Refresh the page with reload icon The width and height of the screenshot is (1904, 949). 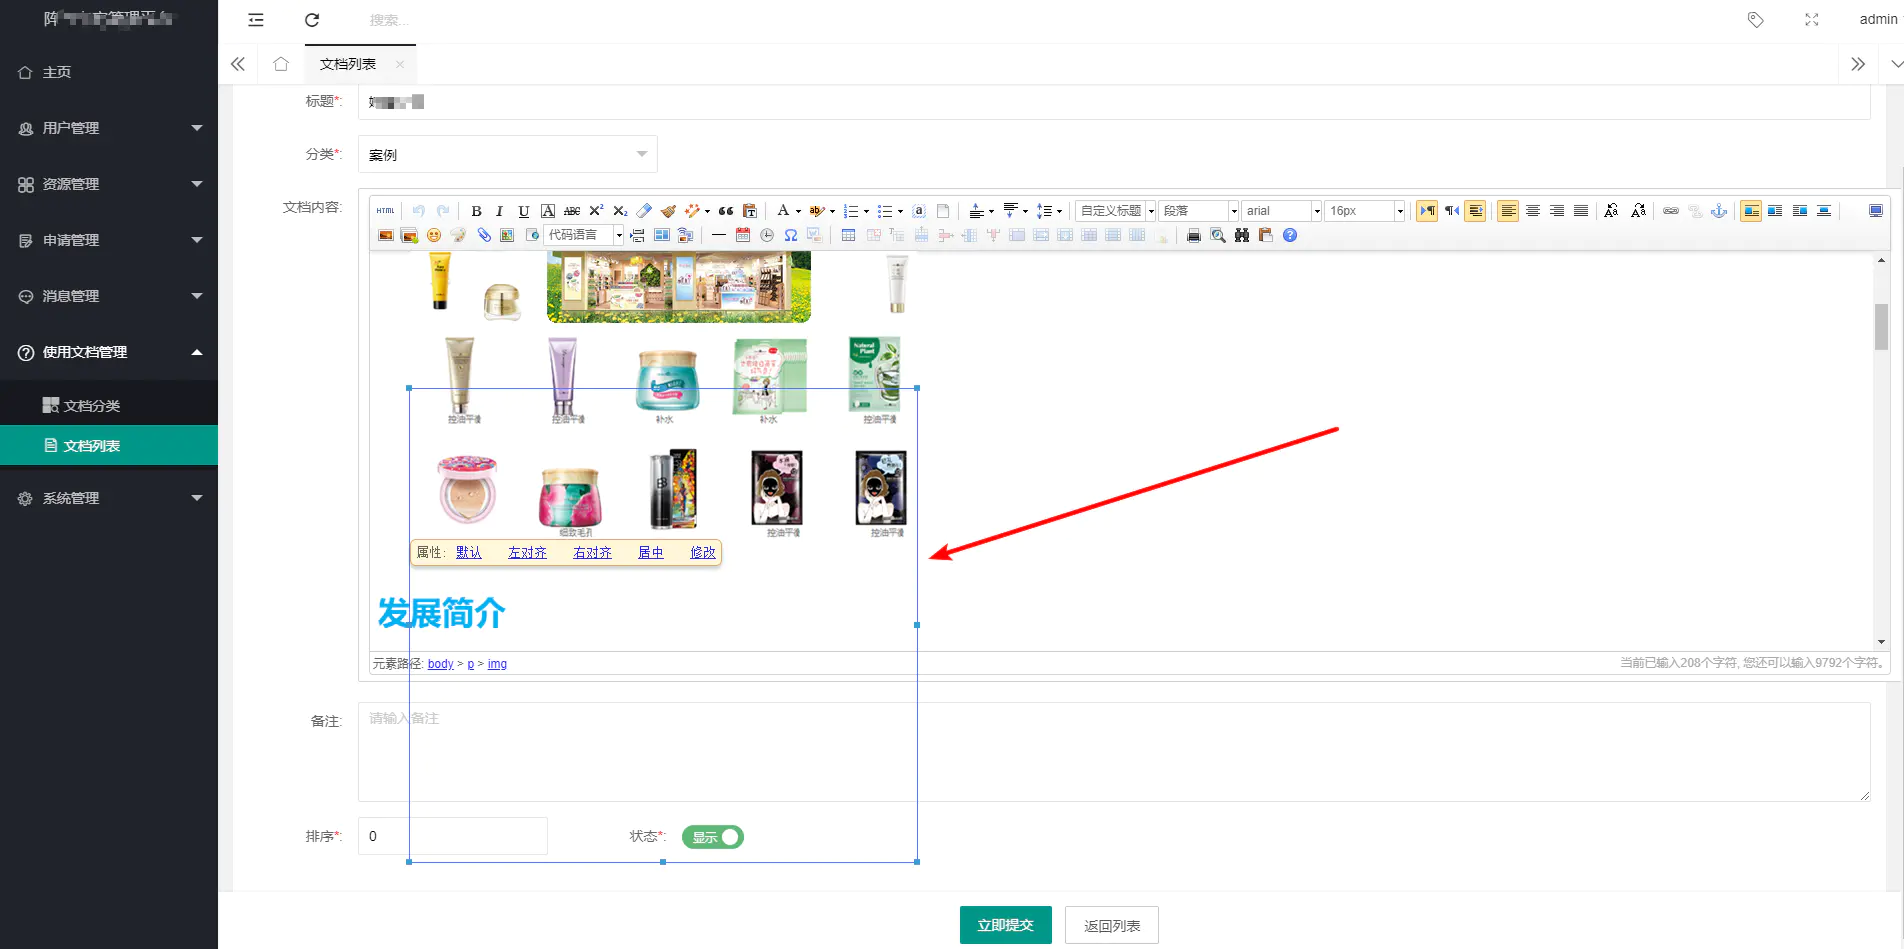[x=312, y=20]
